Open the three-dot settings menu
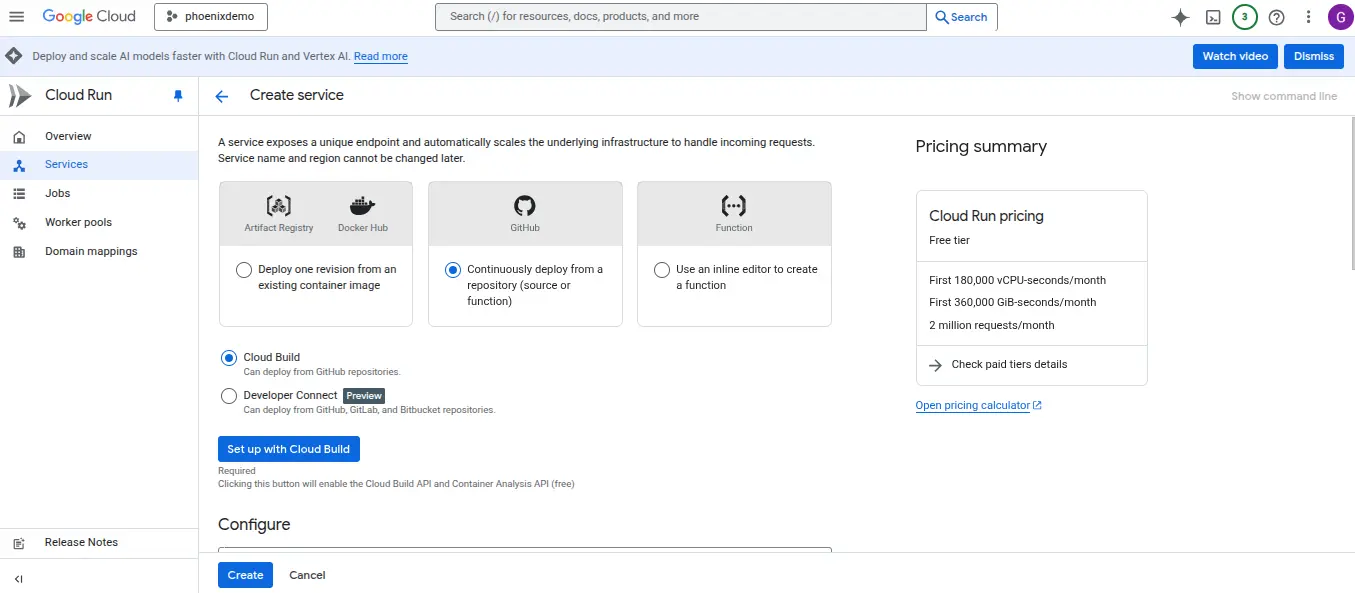 [x=1308, y=17]
